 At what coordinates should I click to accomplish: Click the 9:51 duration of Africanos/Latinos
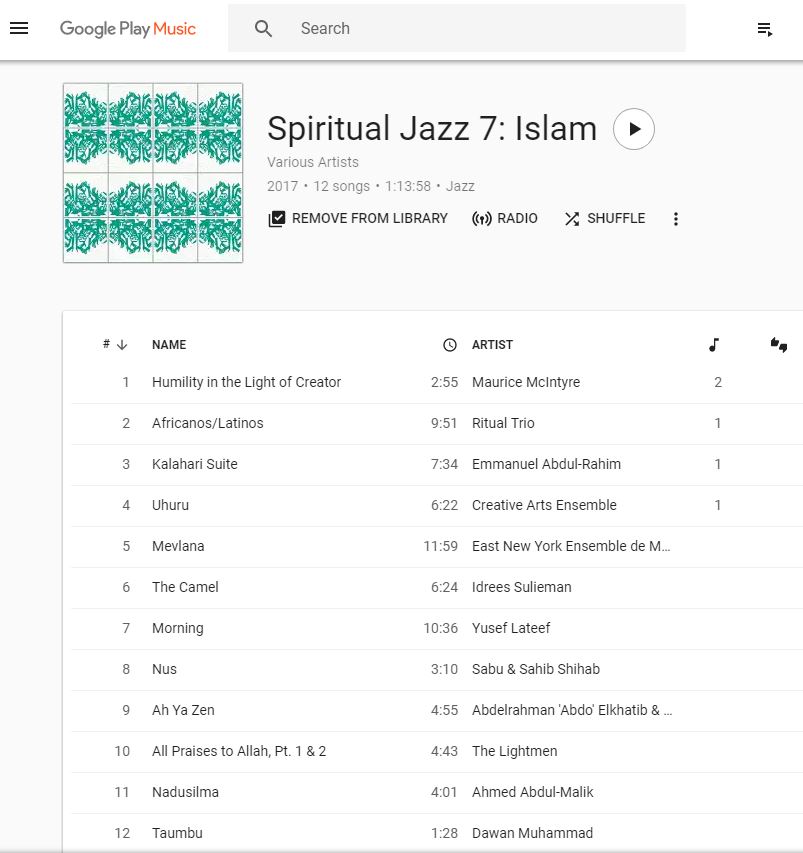[444, 423]
